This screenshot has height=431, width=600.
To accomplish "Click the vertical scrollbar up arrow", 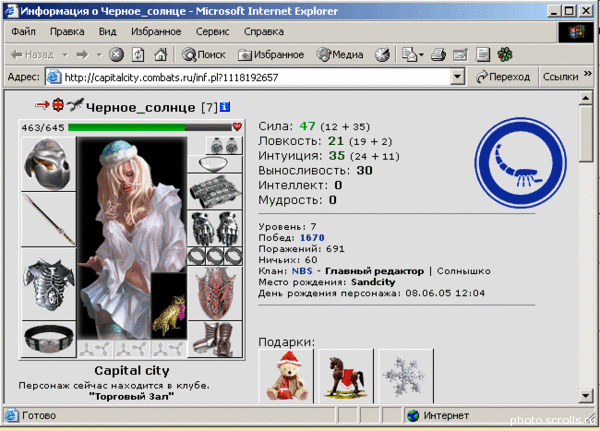I will 585,98.
